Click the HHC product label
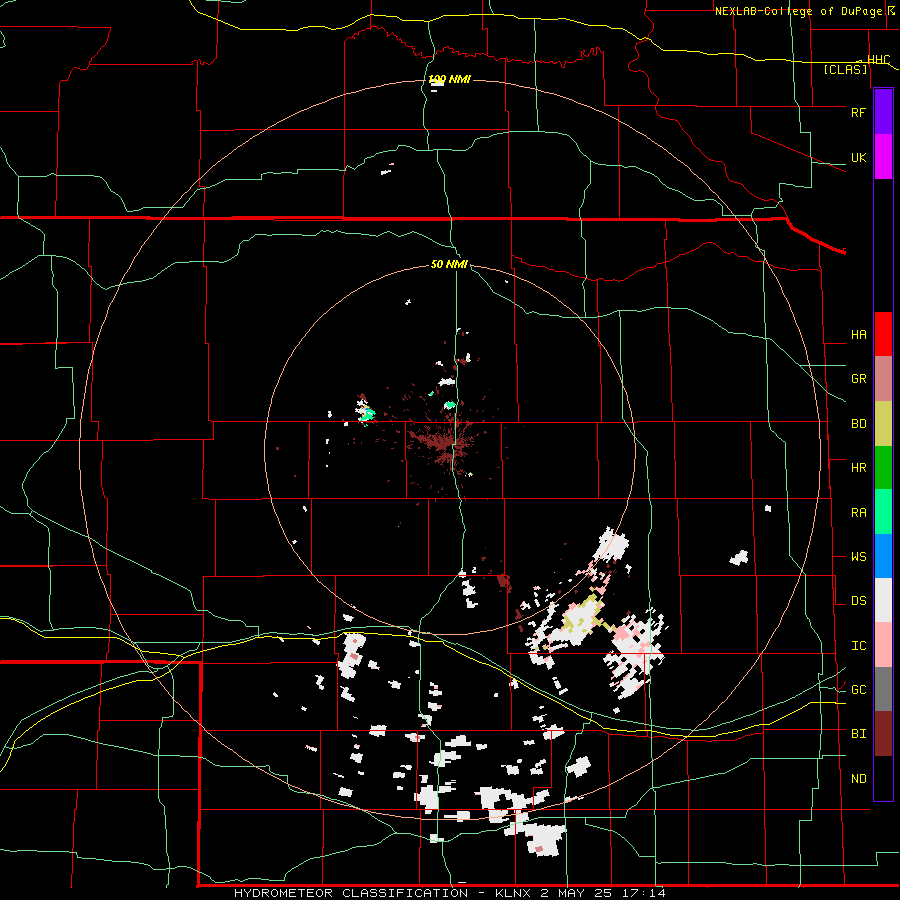 [878, 59]
